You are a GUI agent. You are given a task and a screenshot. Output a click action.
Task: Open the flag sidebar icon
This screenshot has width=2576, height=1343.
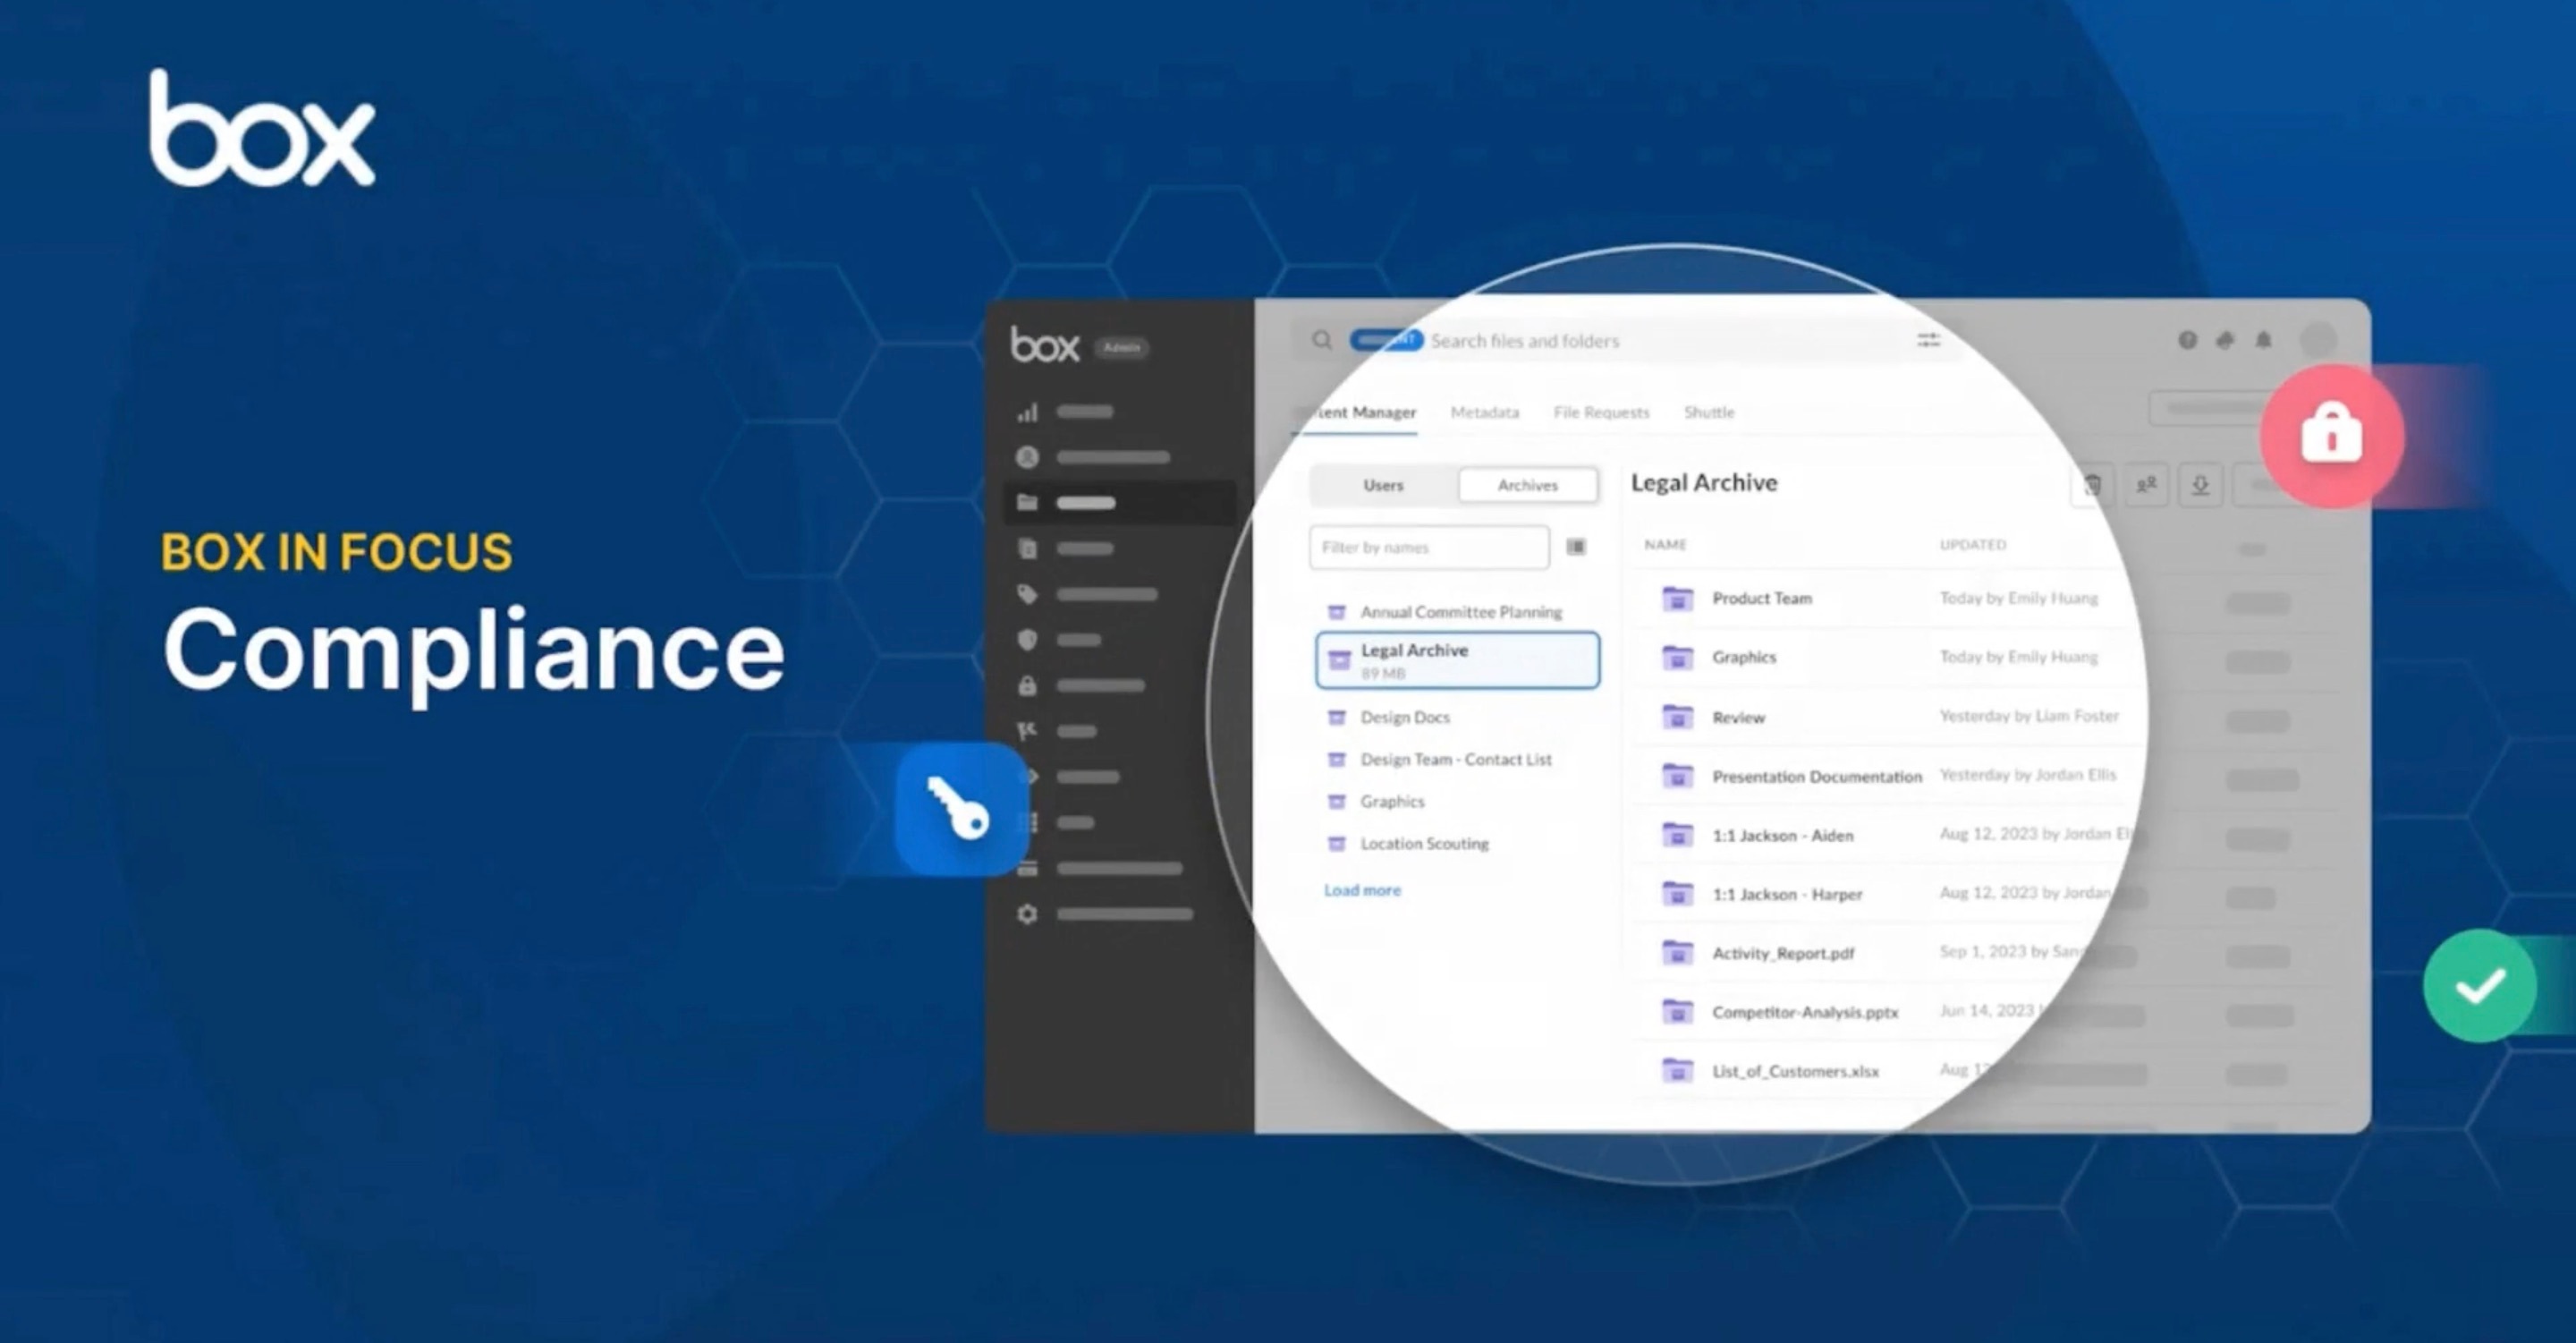coord(1027,732)
